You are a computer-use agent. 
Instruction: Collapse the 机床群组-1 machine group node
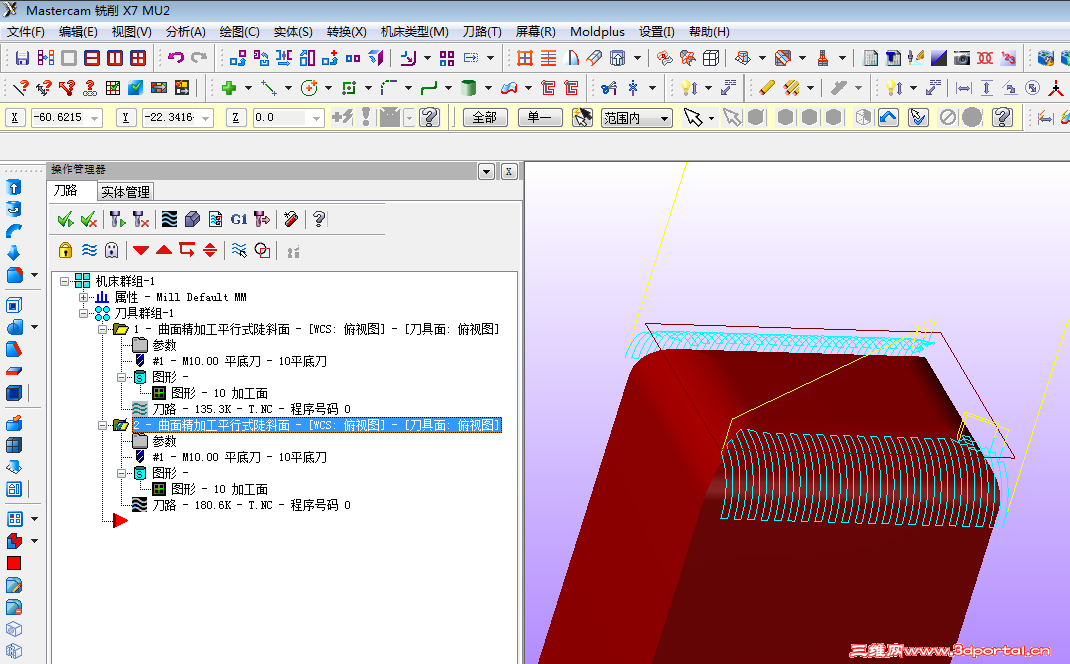coord(64,280)
